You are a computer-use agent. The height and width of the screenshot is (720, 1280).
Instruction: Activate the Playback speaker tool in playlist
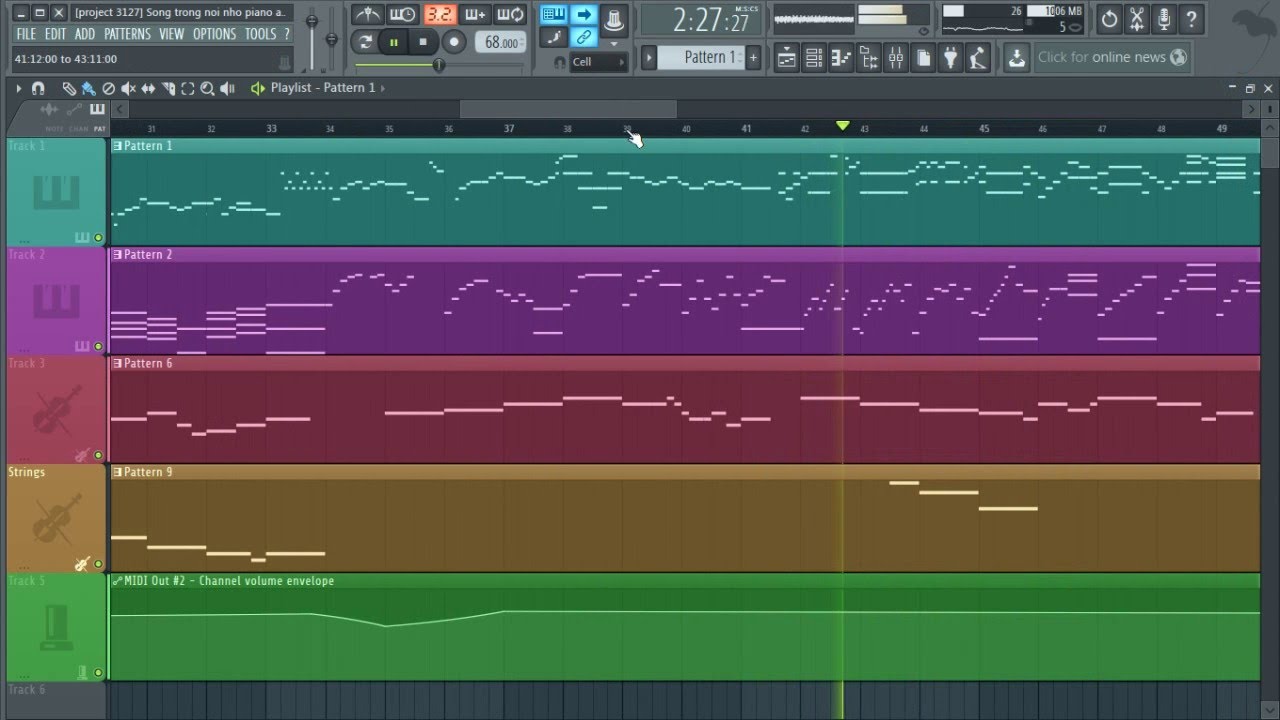(227, 88)
